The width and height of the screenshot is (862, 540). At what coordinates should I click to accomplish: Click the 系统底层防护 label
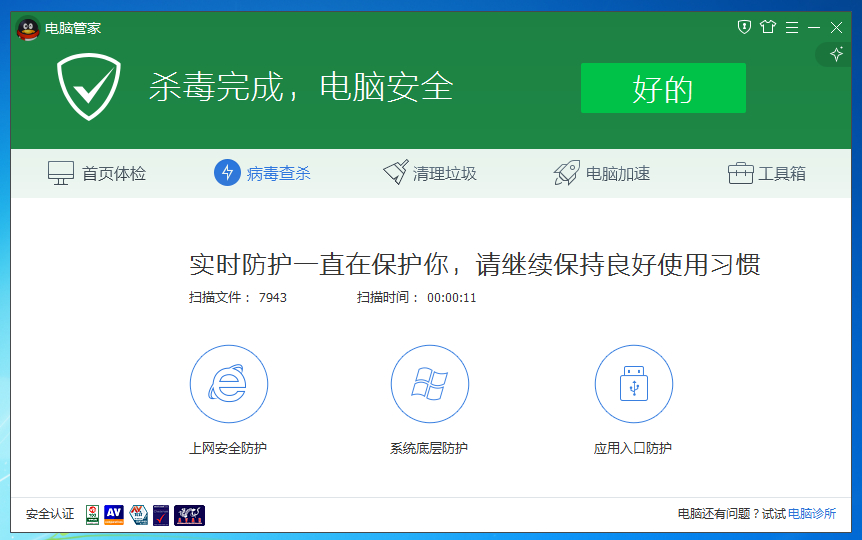429,448
